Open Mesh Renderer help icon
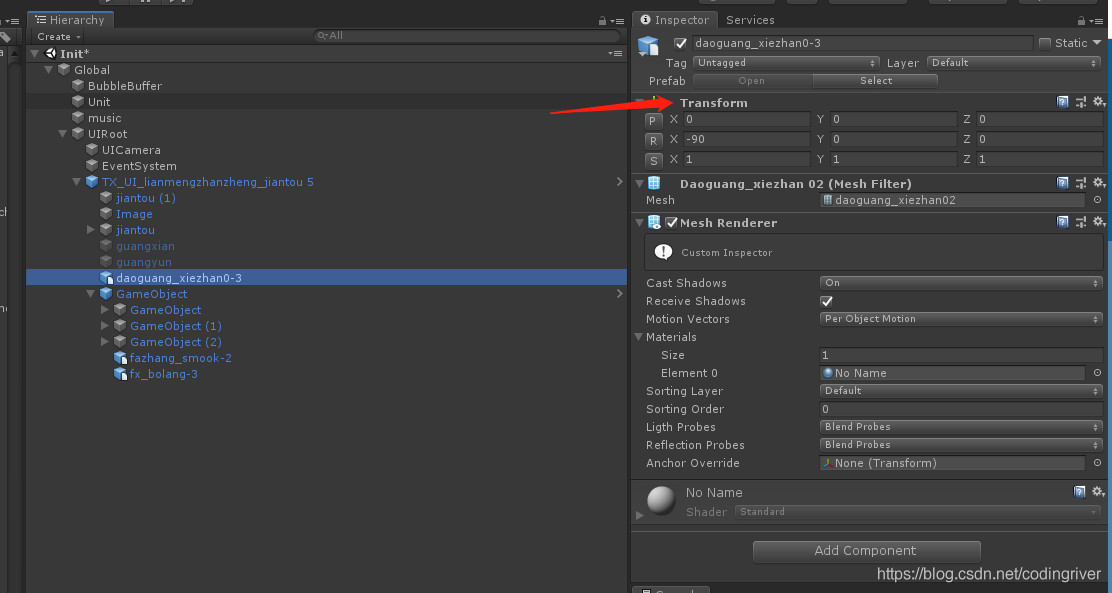Viewport: 1112px width, 593px height. point(1062,222)
